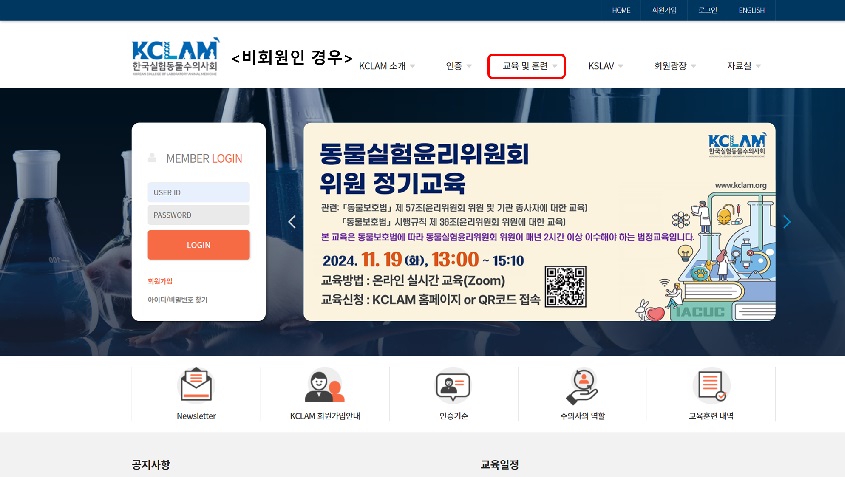
Task: Open the 자료실 menu item
Action: [744, 66]
